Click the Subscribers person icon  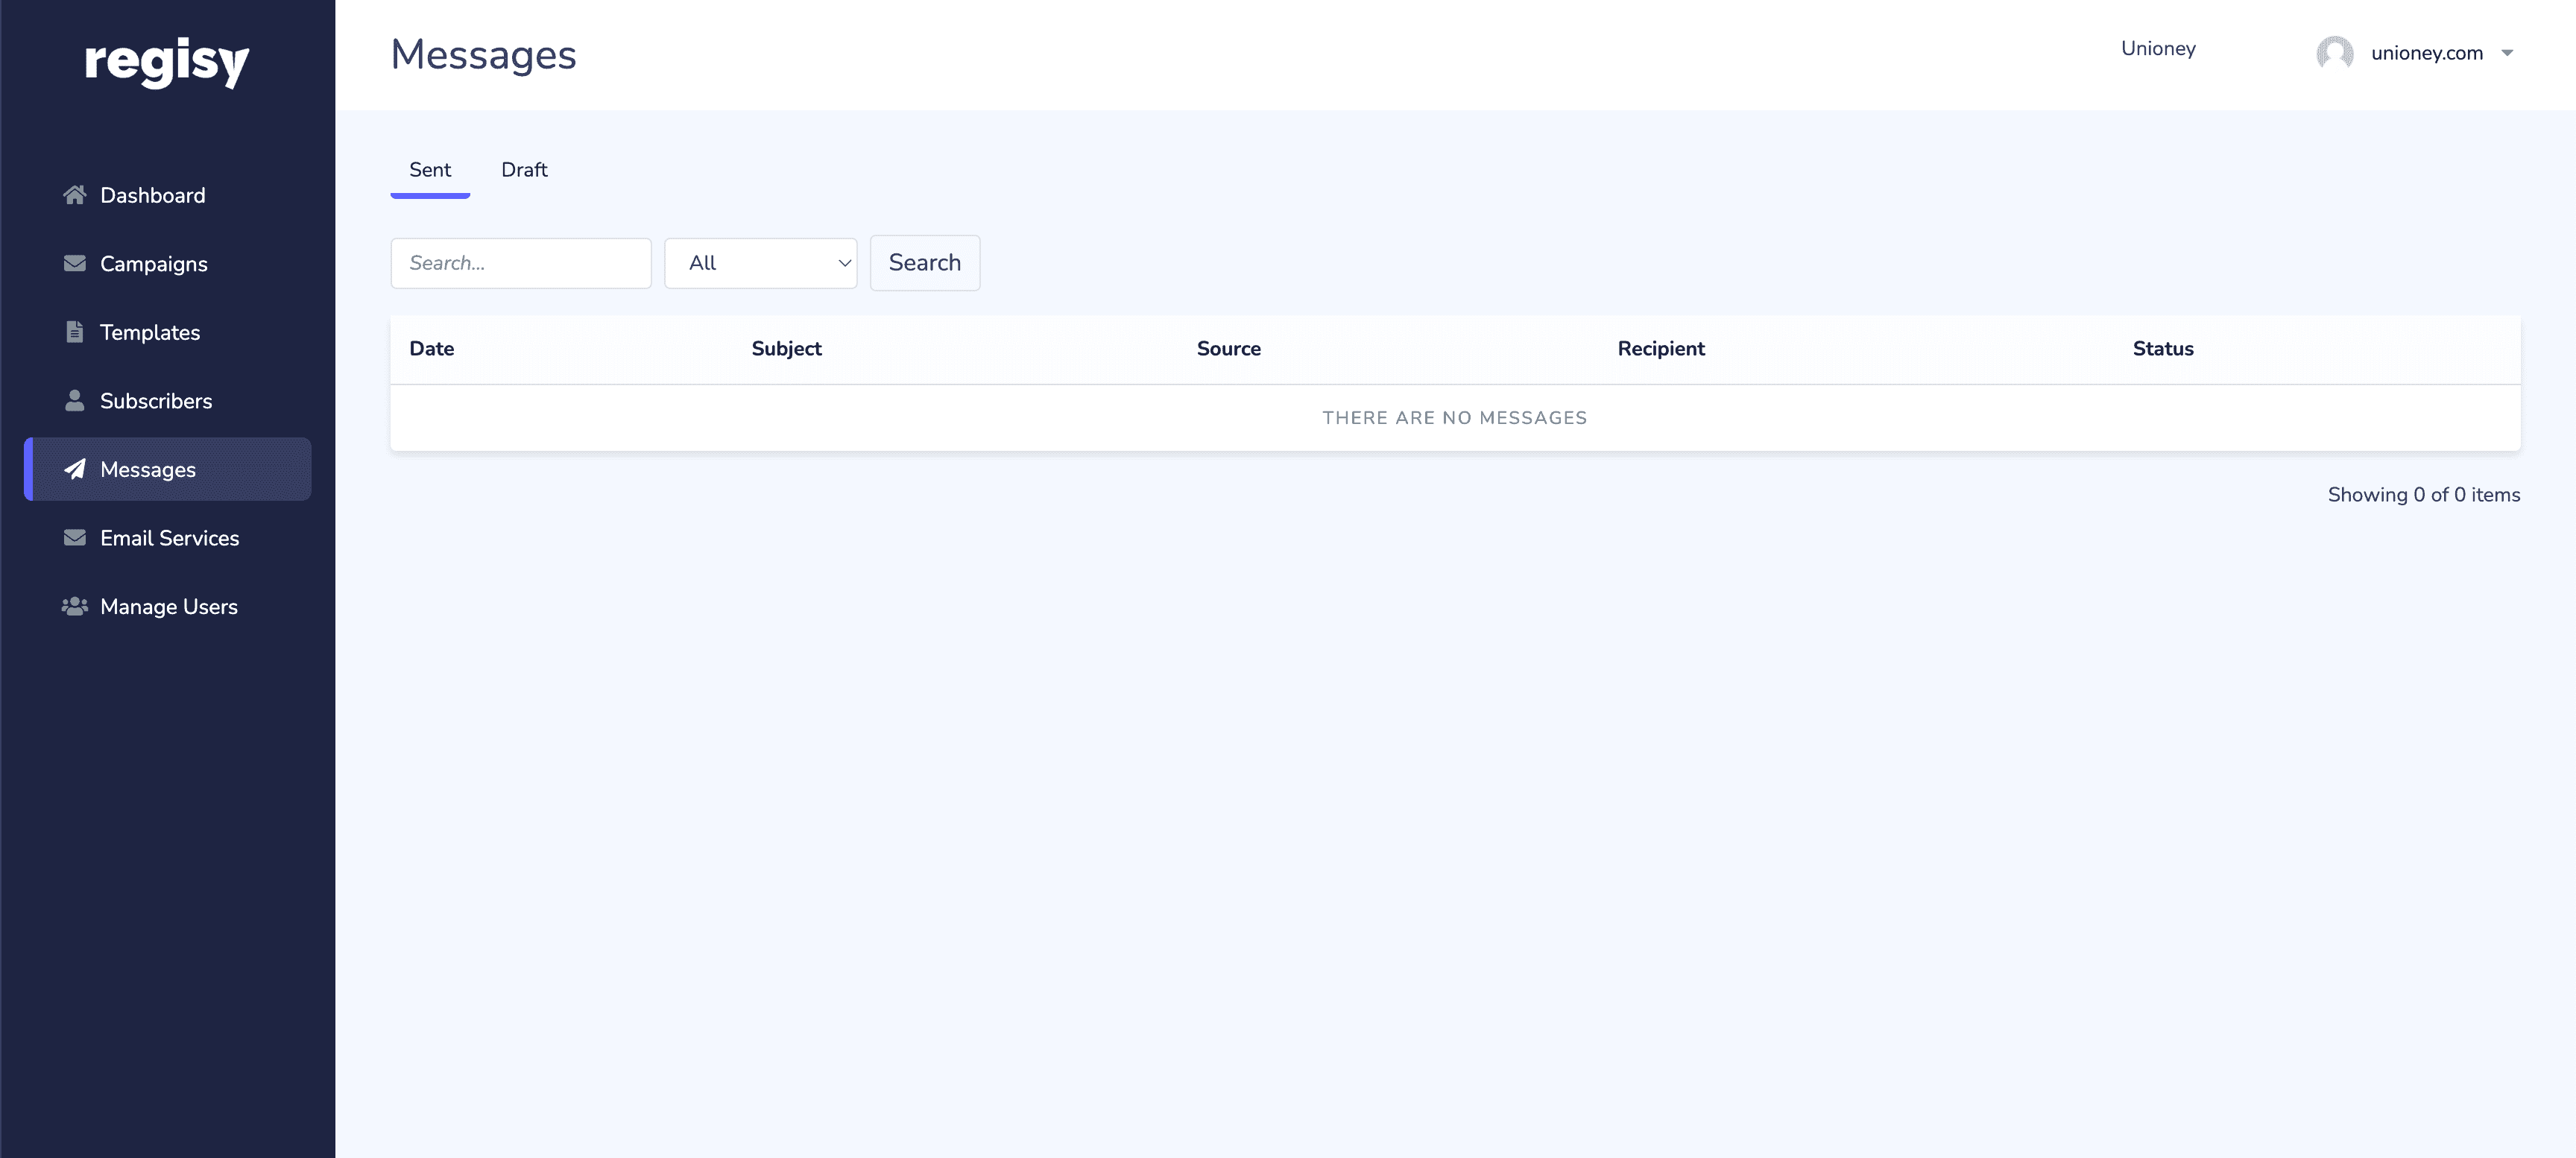point(74,401)
